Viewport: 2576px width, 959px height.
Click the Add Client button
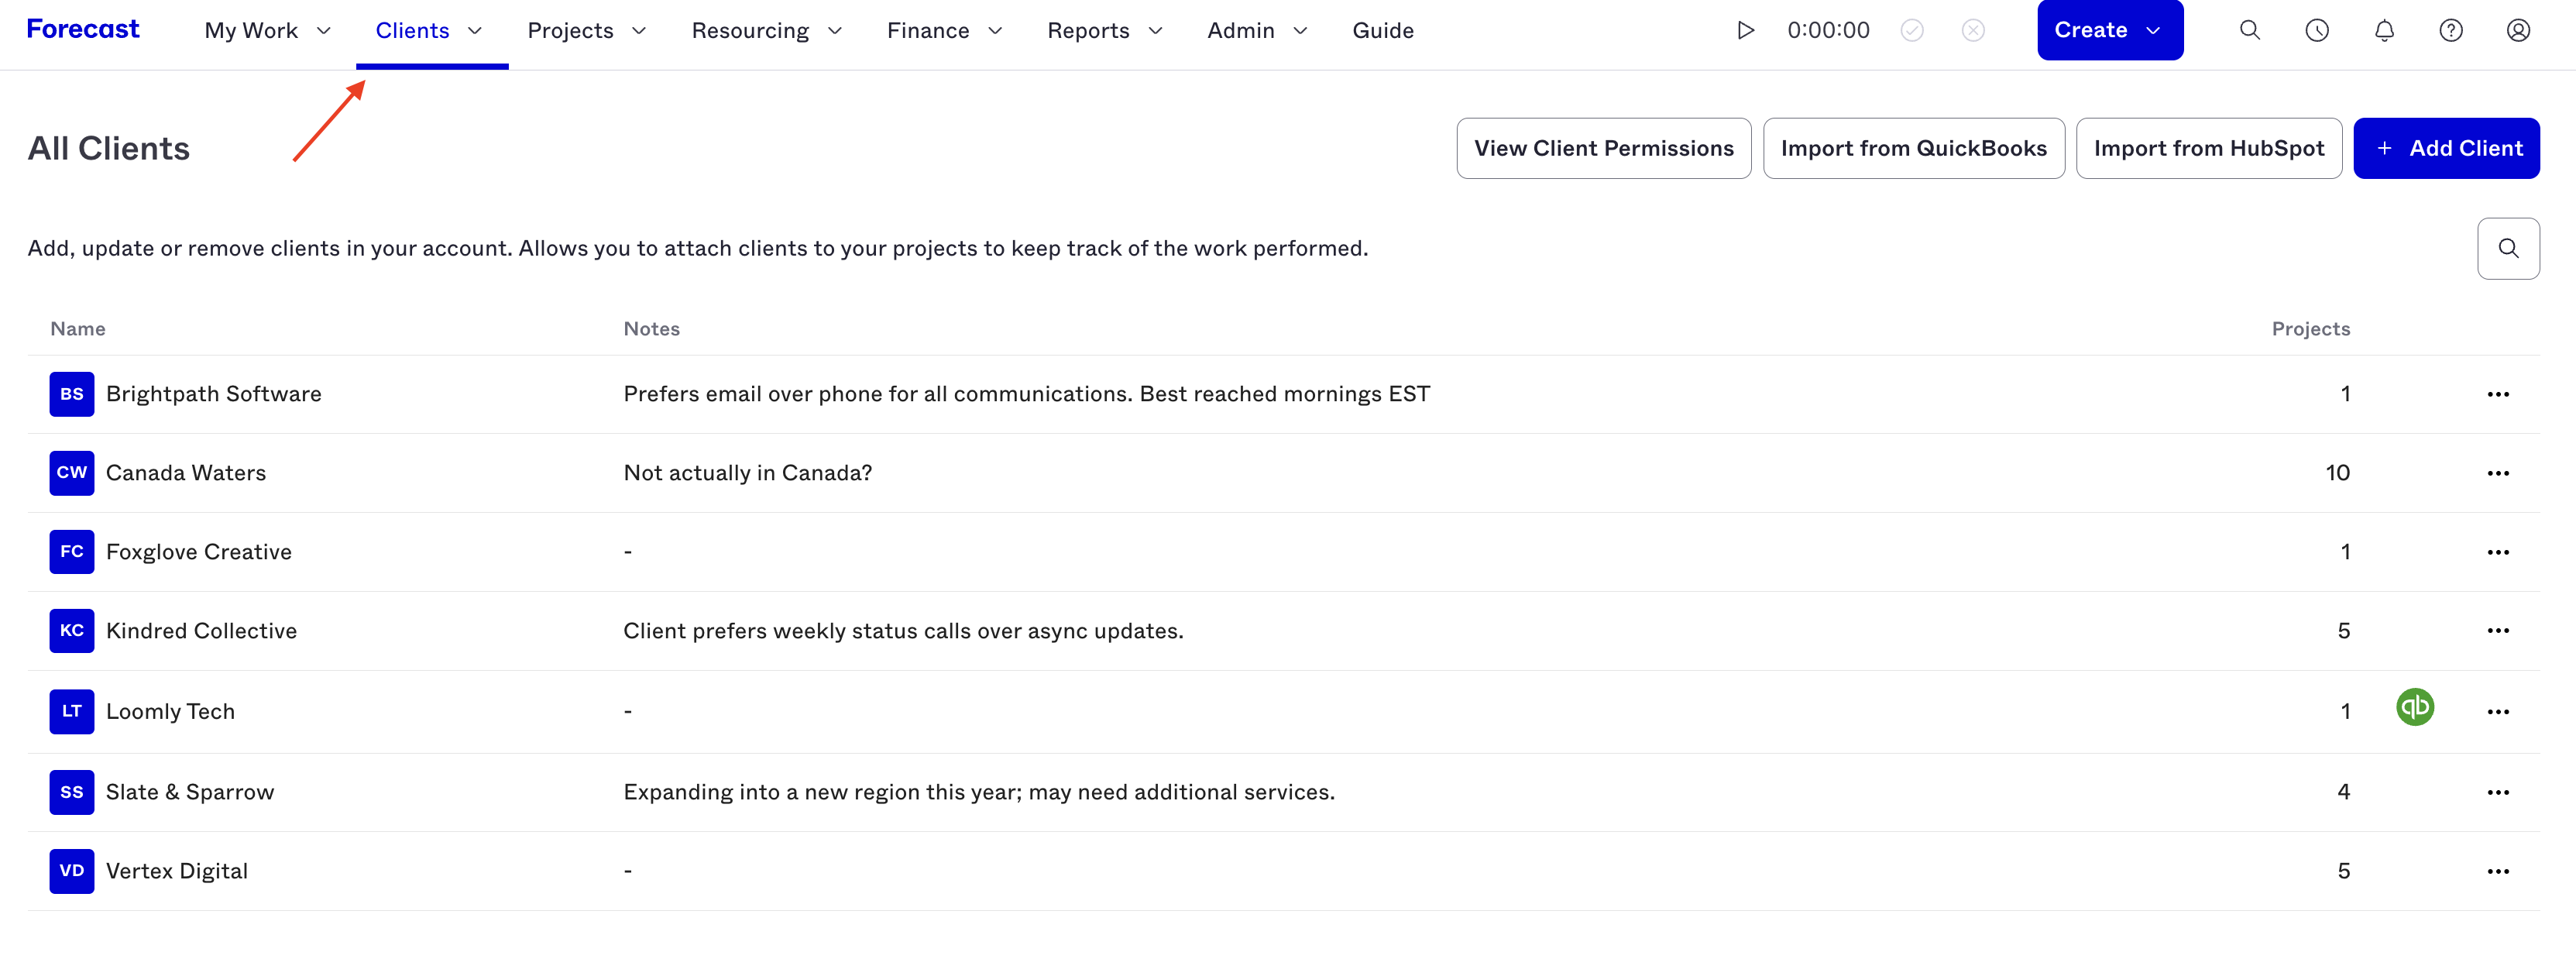click(x=2446, y=148)
